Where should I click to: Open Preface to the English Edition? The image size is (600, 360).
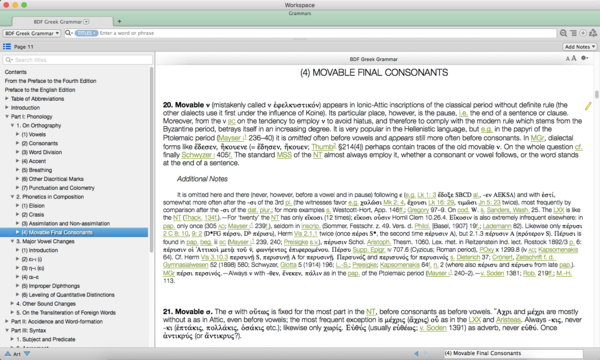[x=40, y=90]
